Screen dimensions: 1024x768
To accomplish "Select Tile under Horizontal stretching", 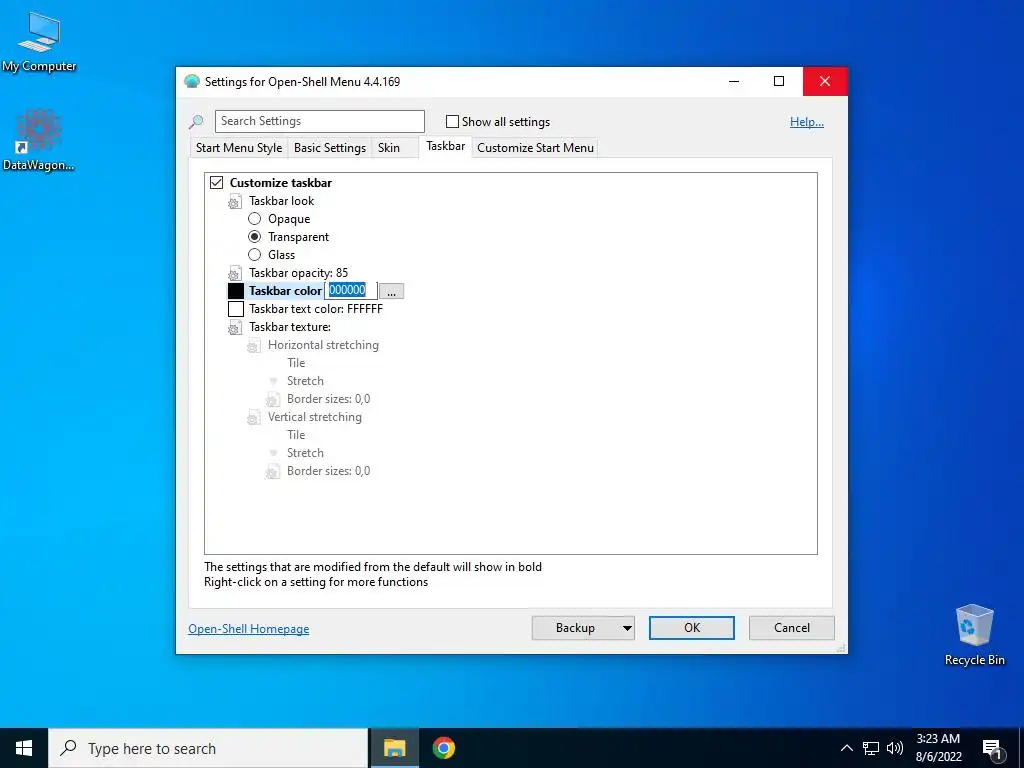I will [296, 363].
